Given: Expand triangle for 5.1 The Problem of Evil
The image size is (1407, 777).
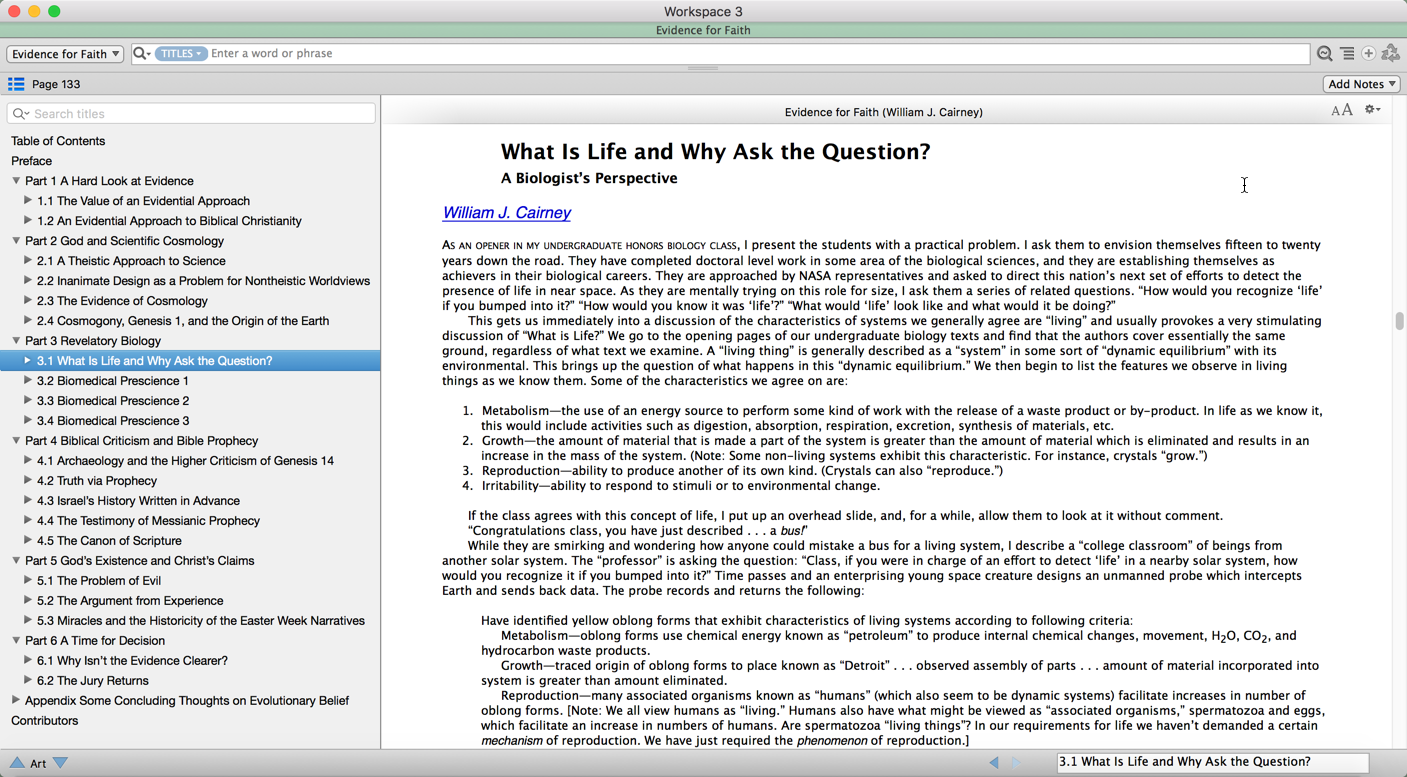Looking at the screenshot, I should (x=28, y=581).
